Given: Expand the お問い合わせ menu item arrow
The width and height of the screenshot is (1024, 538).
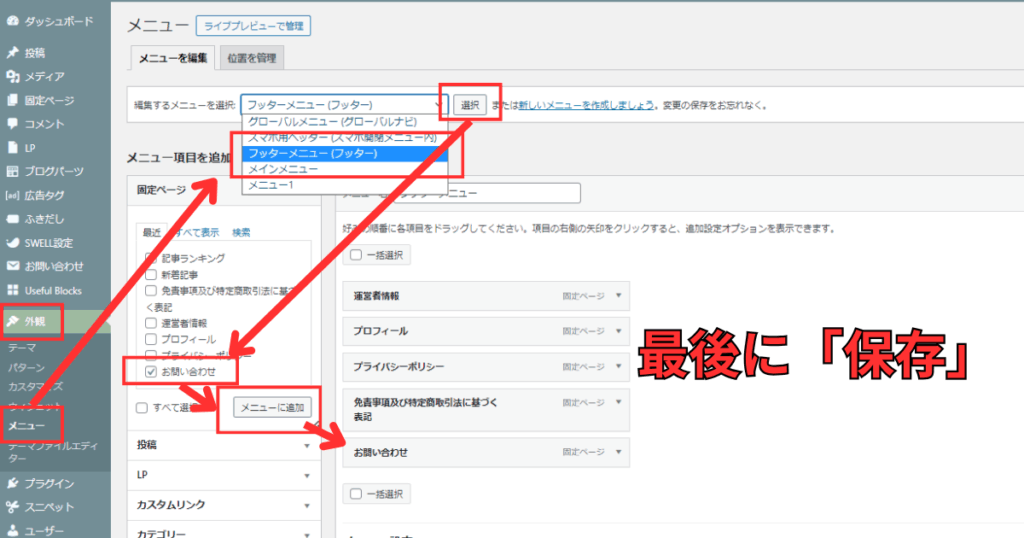Looking at the screenshot, I should [618, 452].
